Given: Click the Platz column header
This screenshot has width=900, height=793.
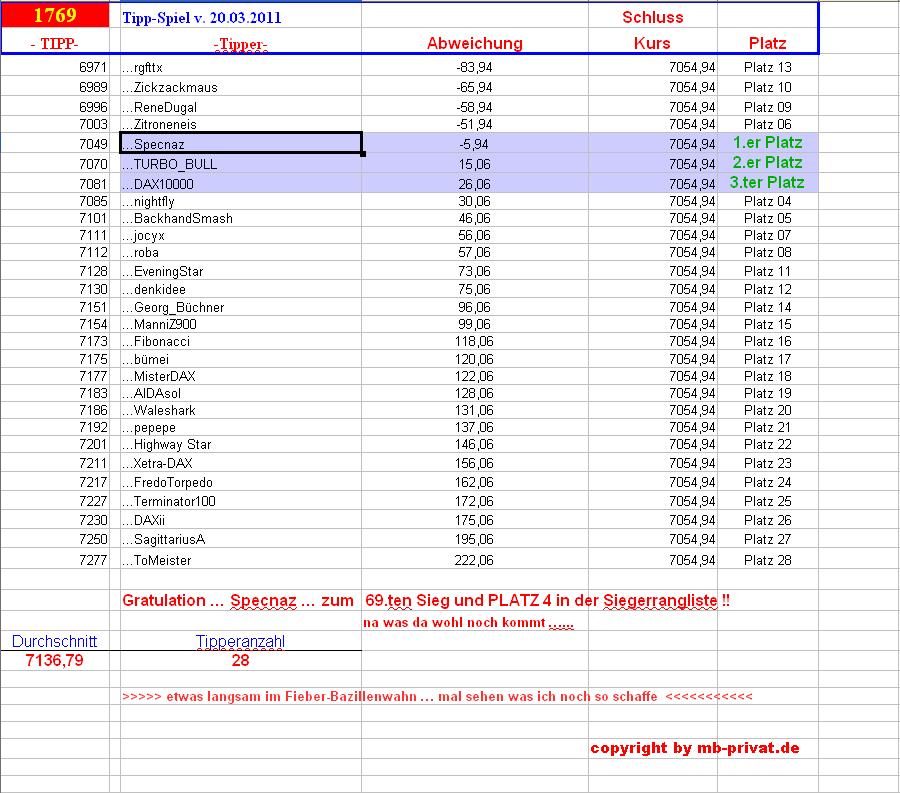Looking at the screenshot, I should (x=767, y=43).
